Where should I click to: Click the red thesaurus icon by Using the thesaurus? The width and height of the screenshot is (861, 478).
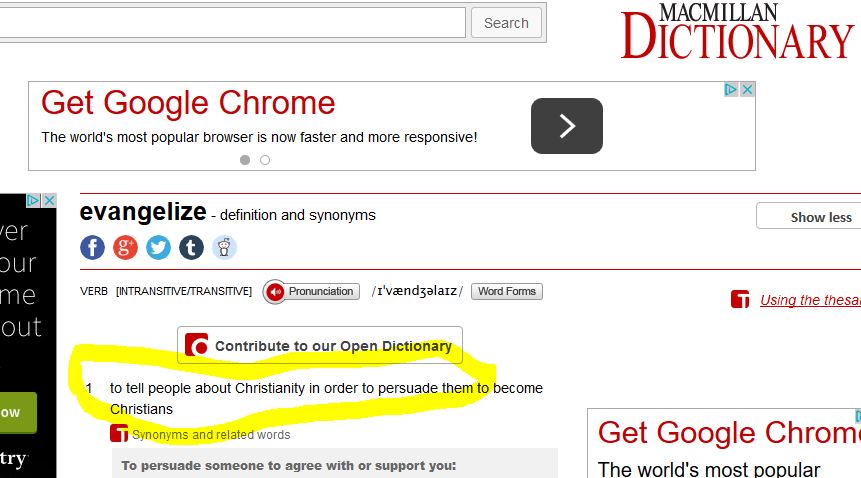click(x=740, y=300)
